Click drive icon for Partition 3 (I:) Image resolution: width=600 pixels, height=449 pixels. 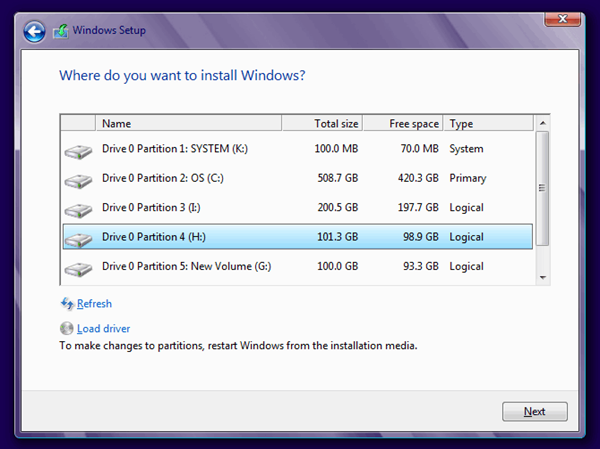[x=78, y=211]
